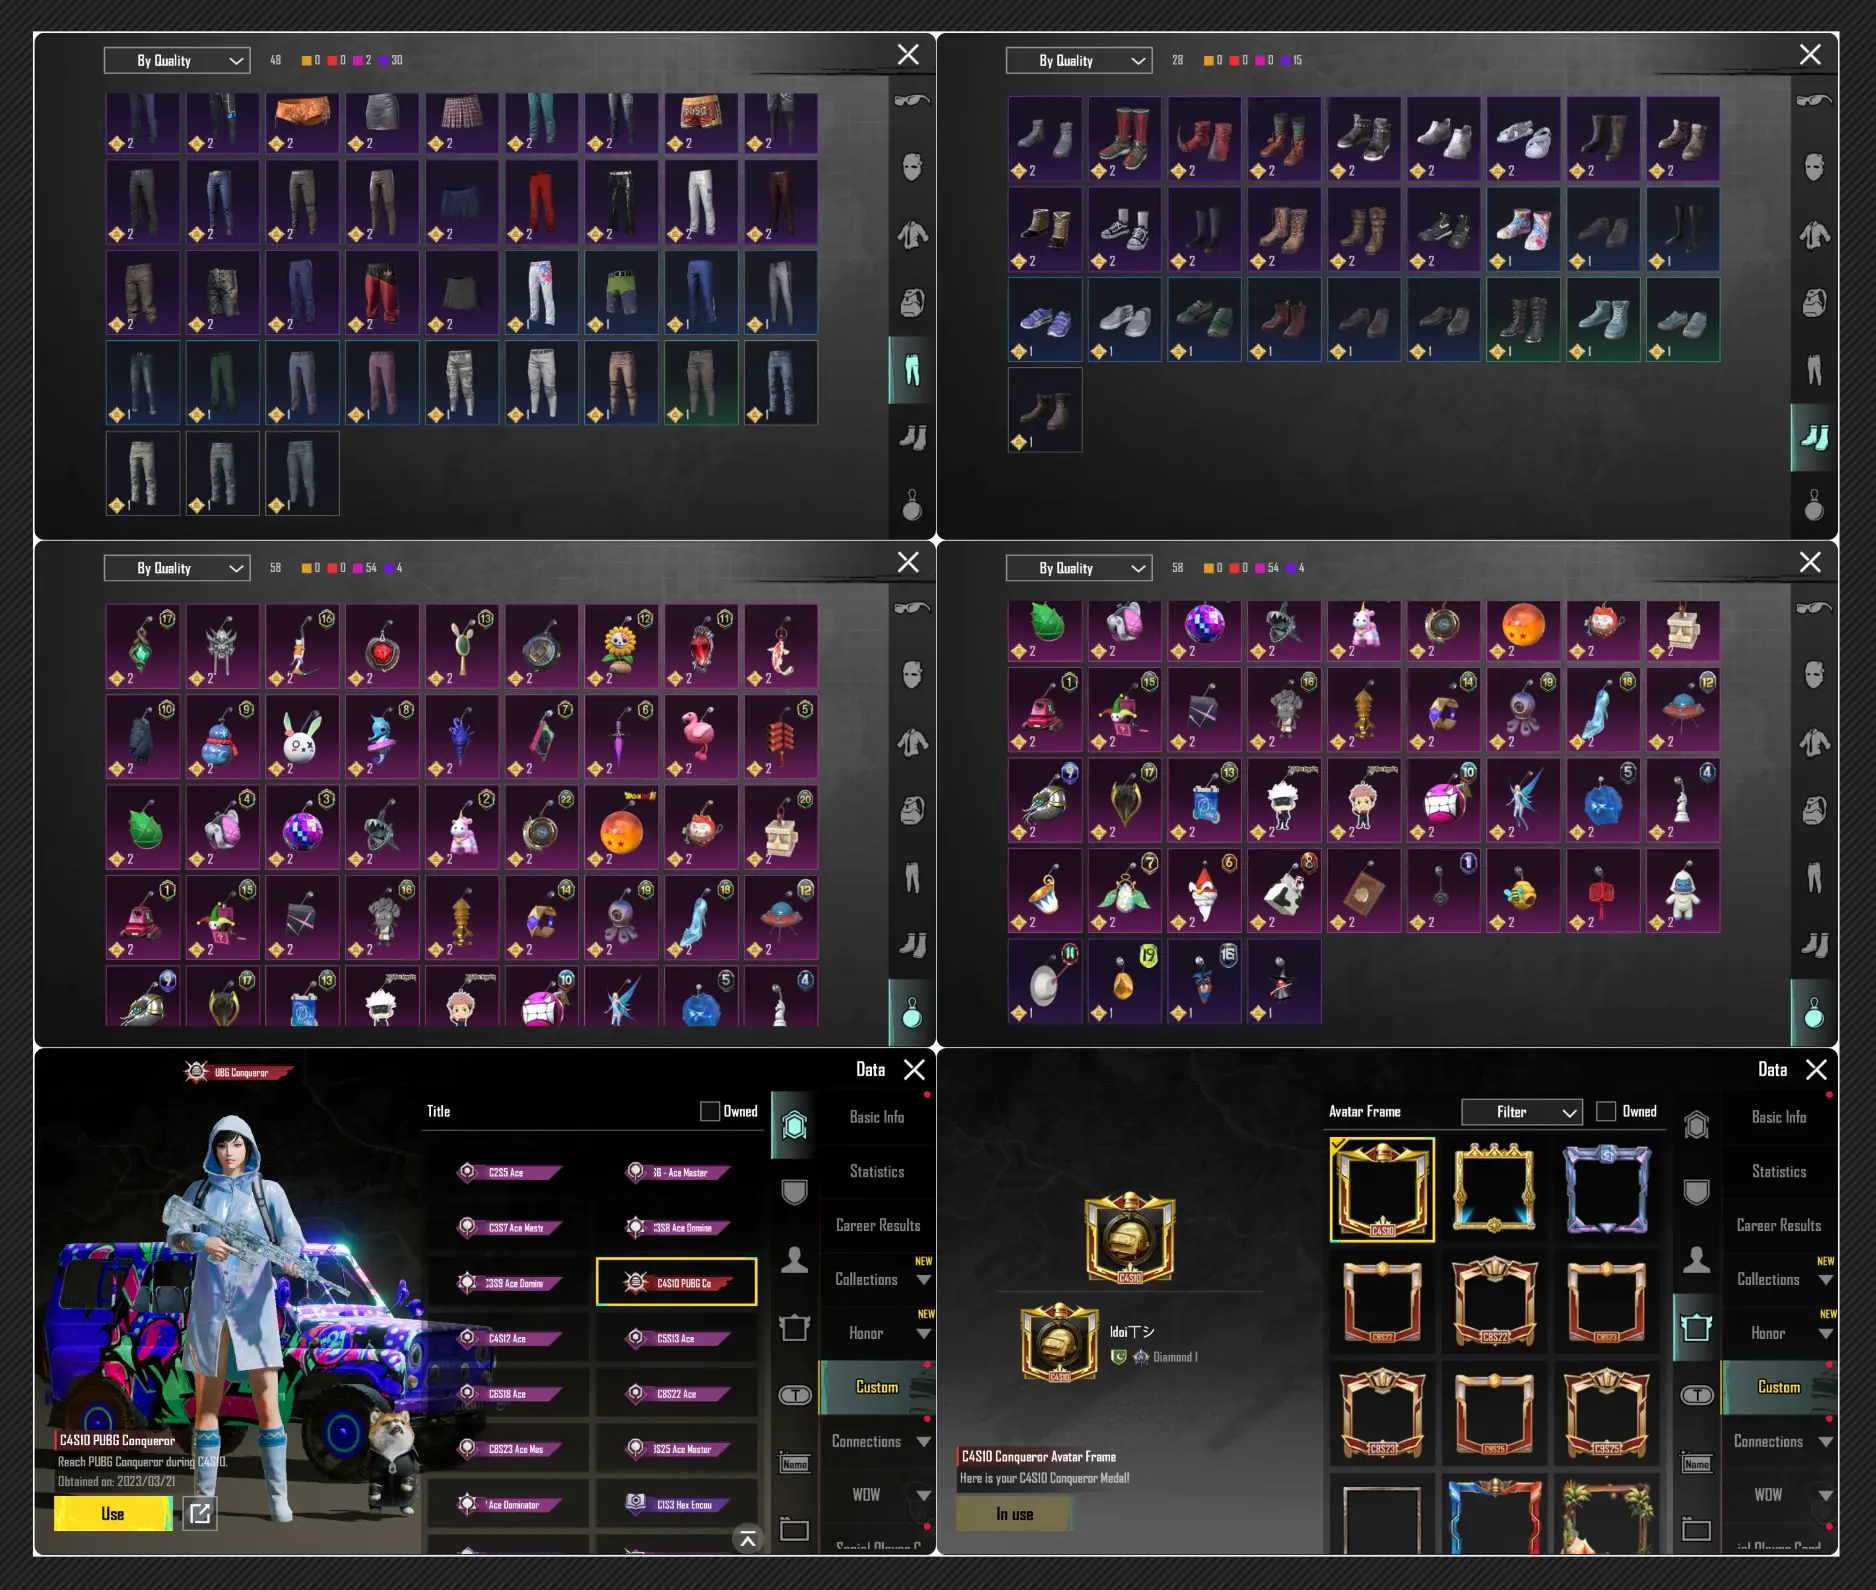
Task: Expand Collections in the Title panel menu
Action: [878, 1279]
